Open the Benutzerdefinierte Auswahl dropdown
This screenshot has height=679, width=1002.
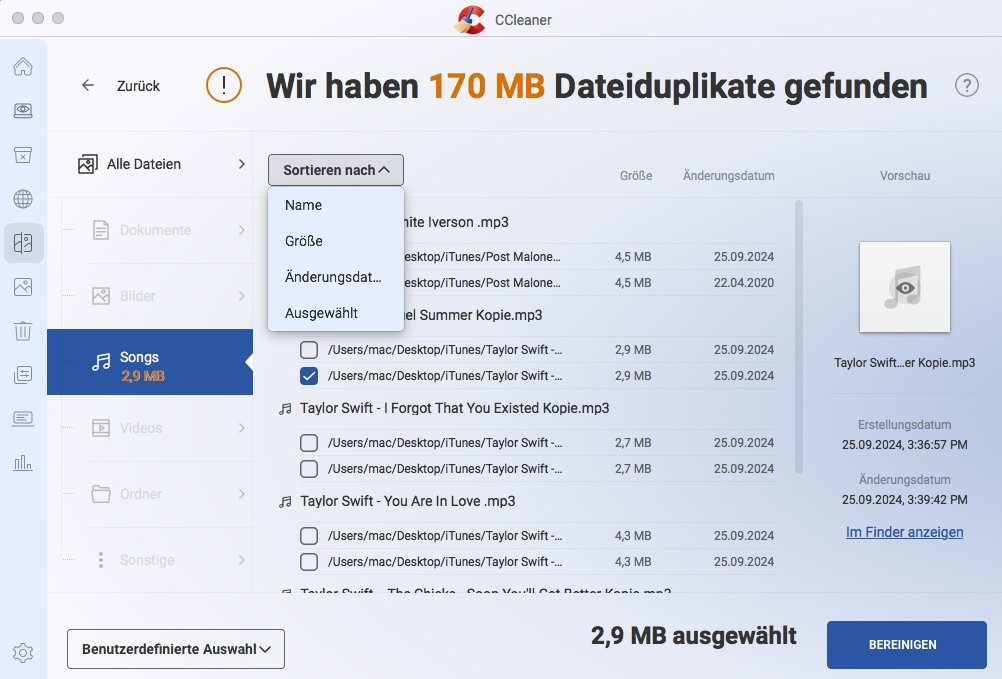coord(176,649)
